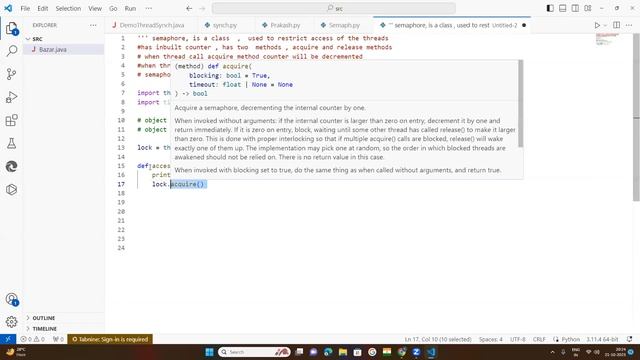Open the Source Control view

point(11,74)
